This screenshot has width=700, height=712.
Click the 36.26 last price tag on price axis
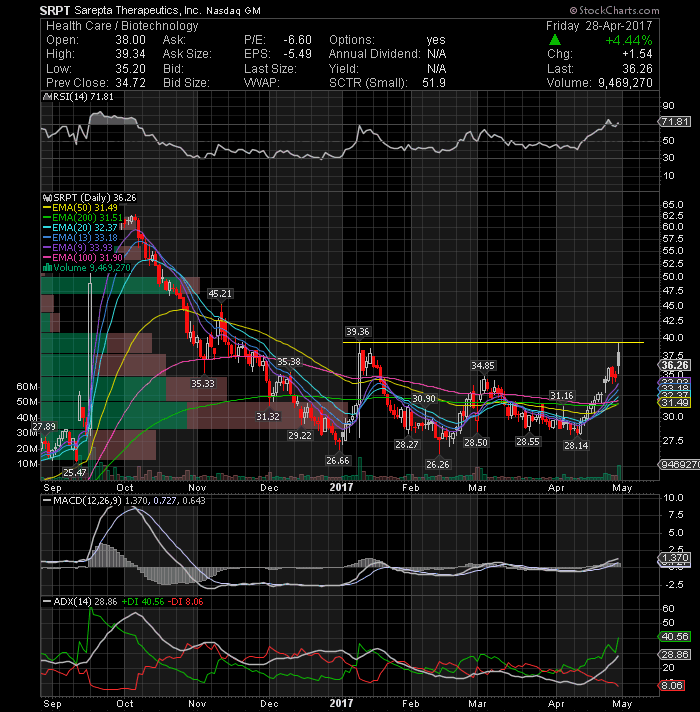(x=675, y=365)
